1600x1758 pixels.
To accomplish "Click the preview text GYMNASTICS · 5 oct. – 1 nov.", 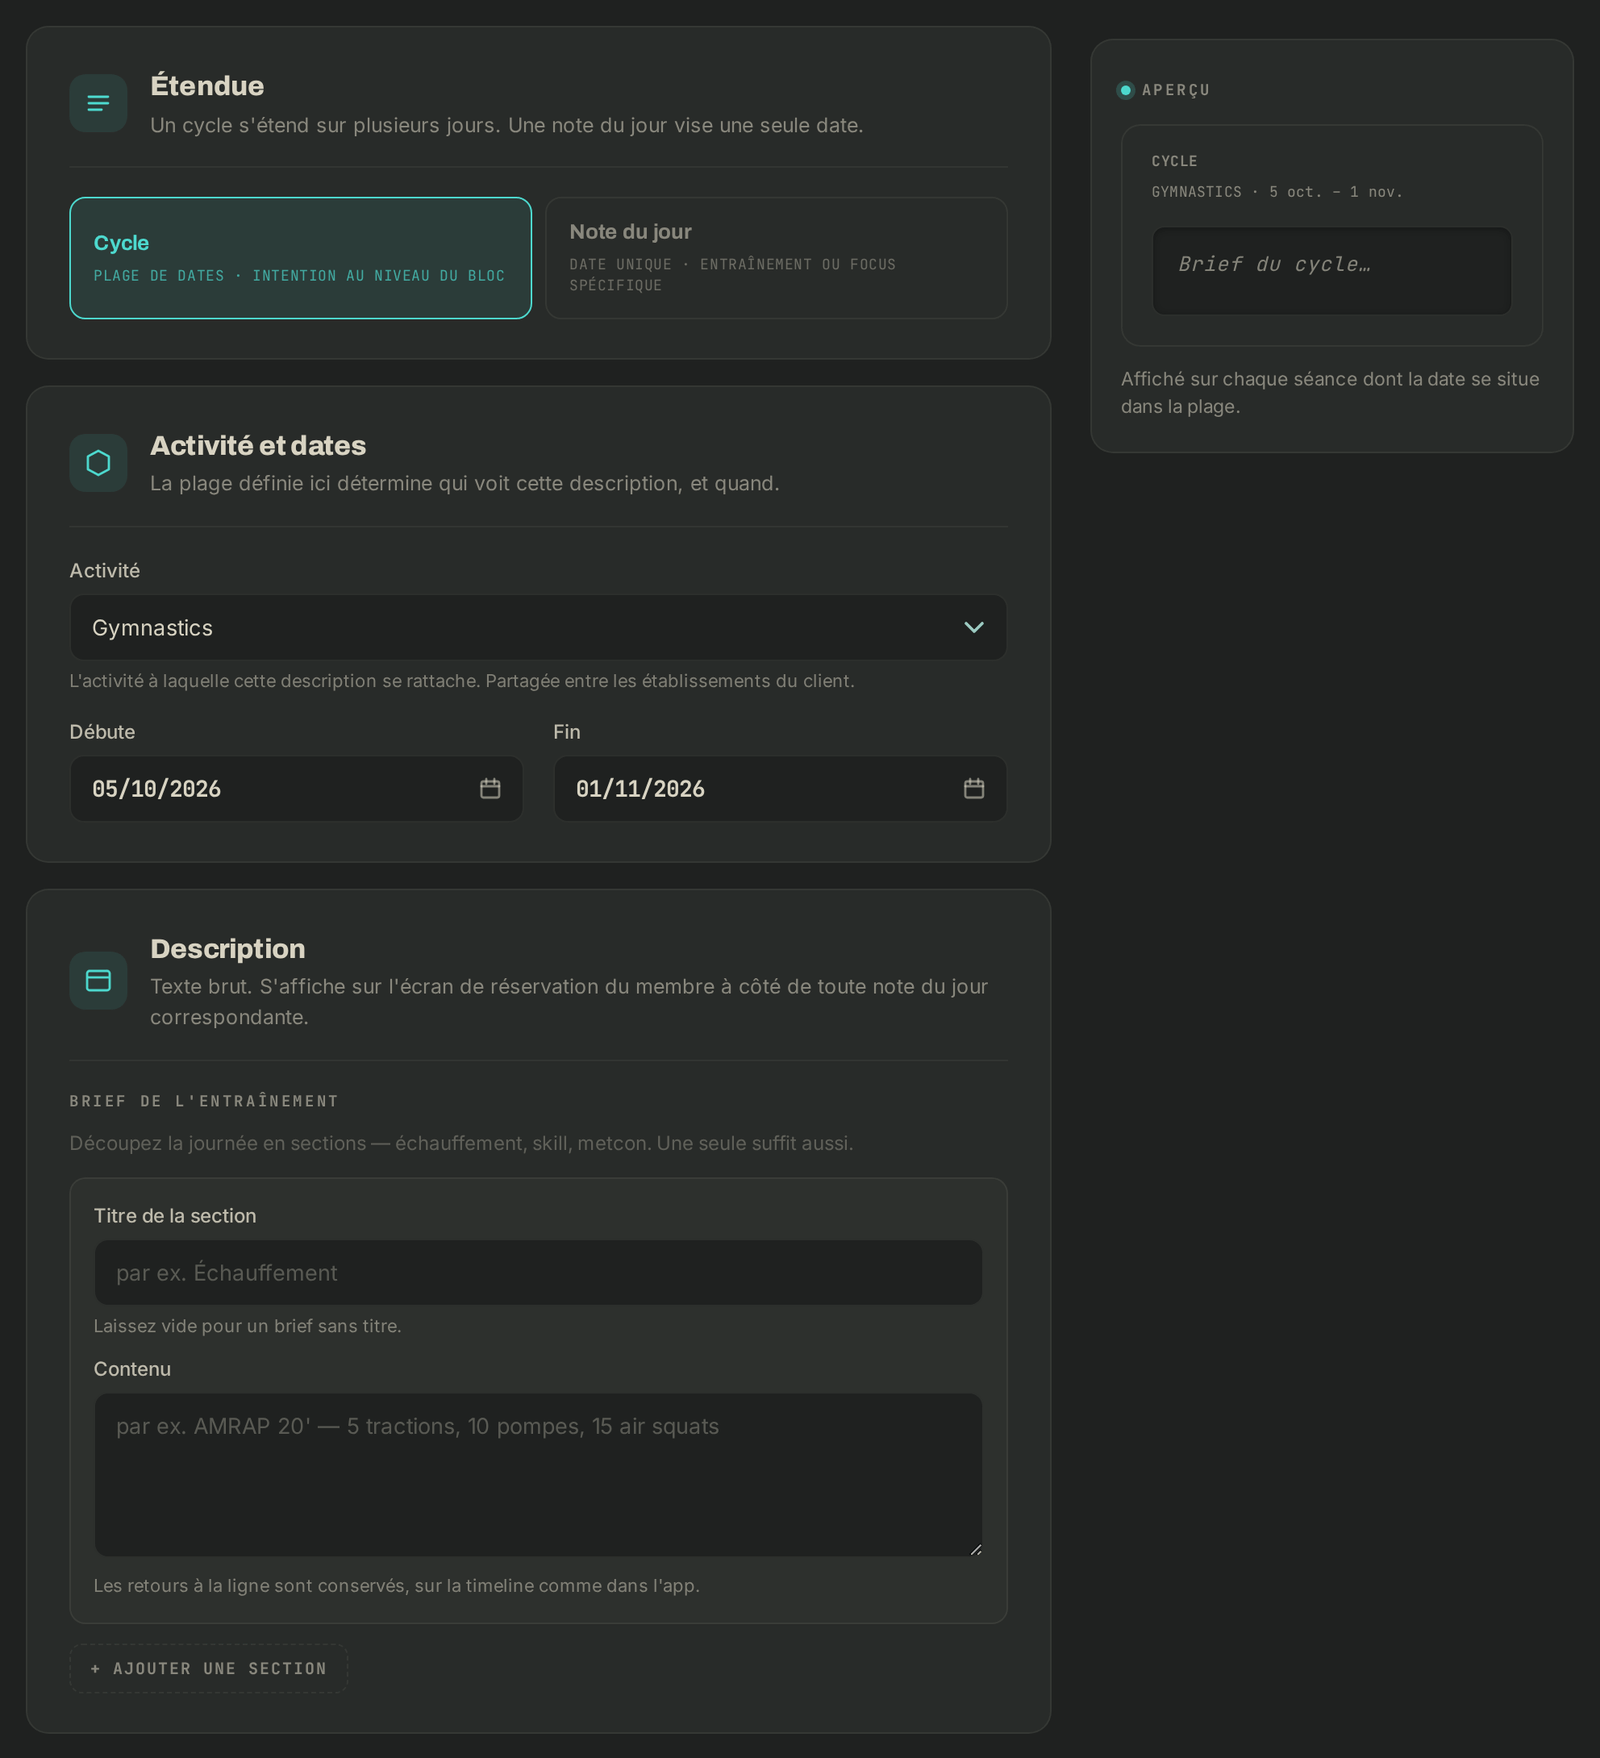I will click(x=1277, y=192).
